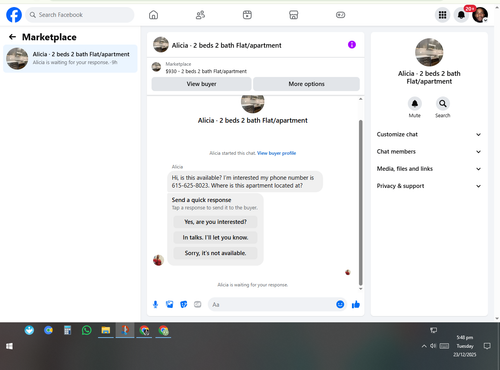Click the chat conversation scrollbar

[360, 203]
